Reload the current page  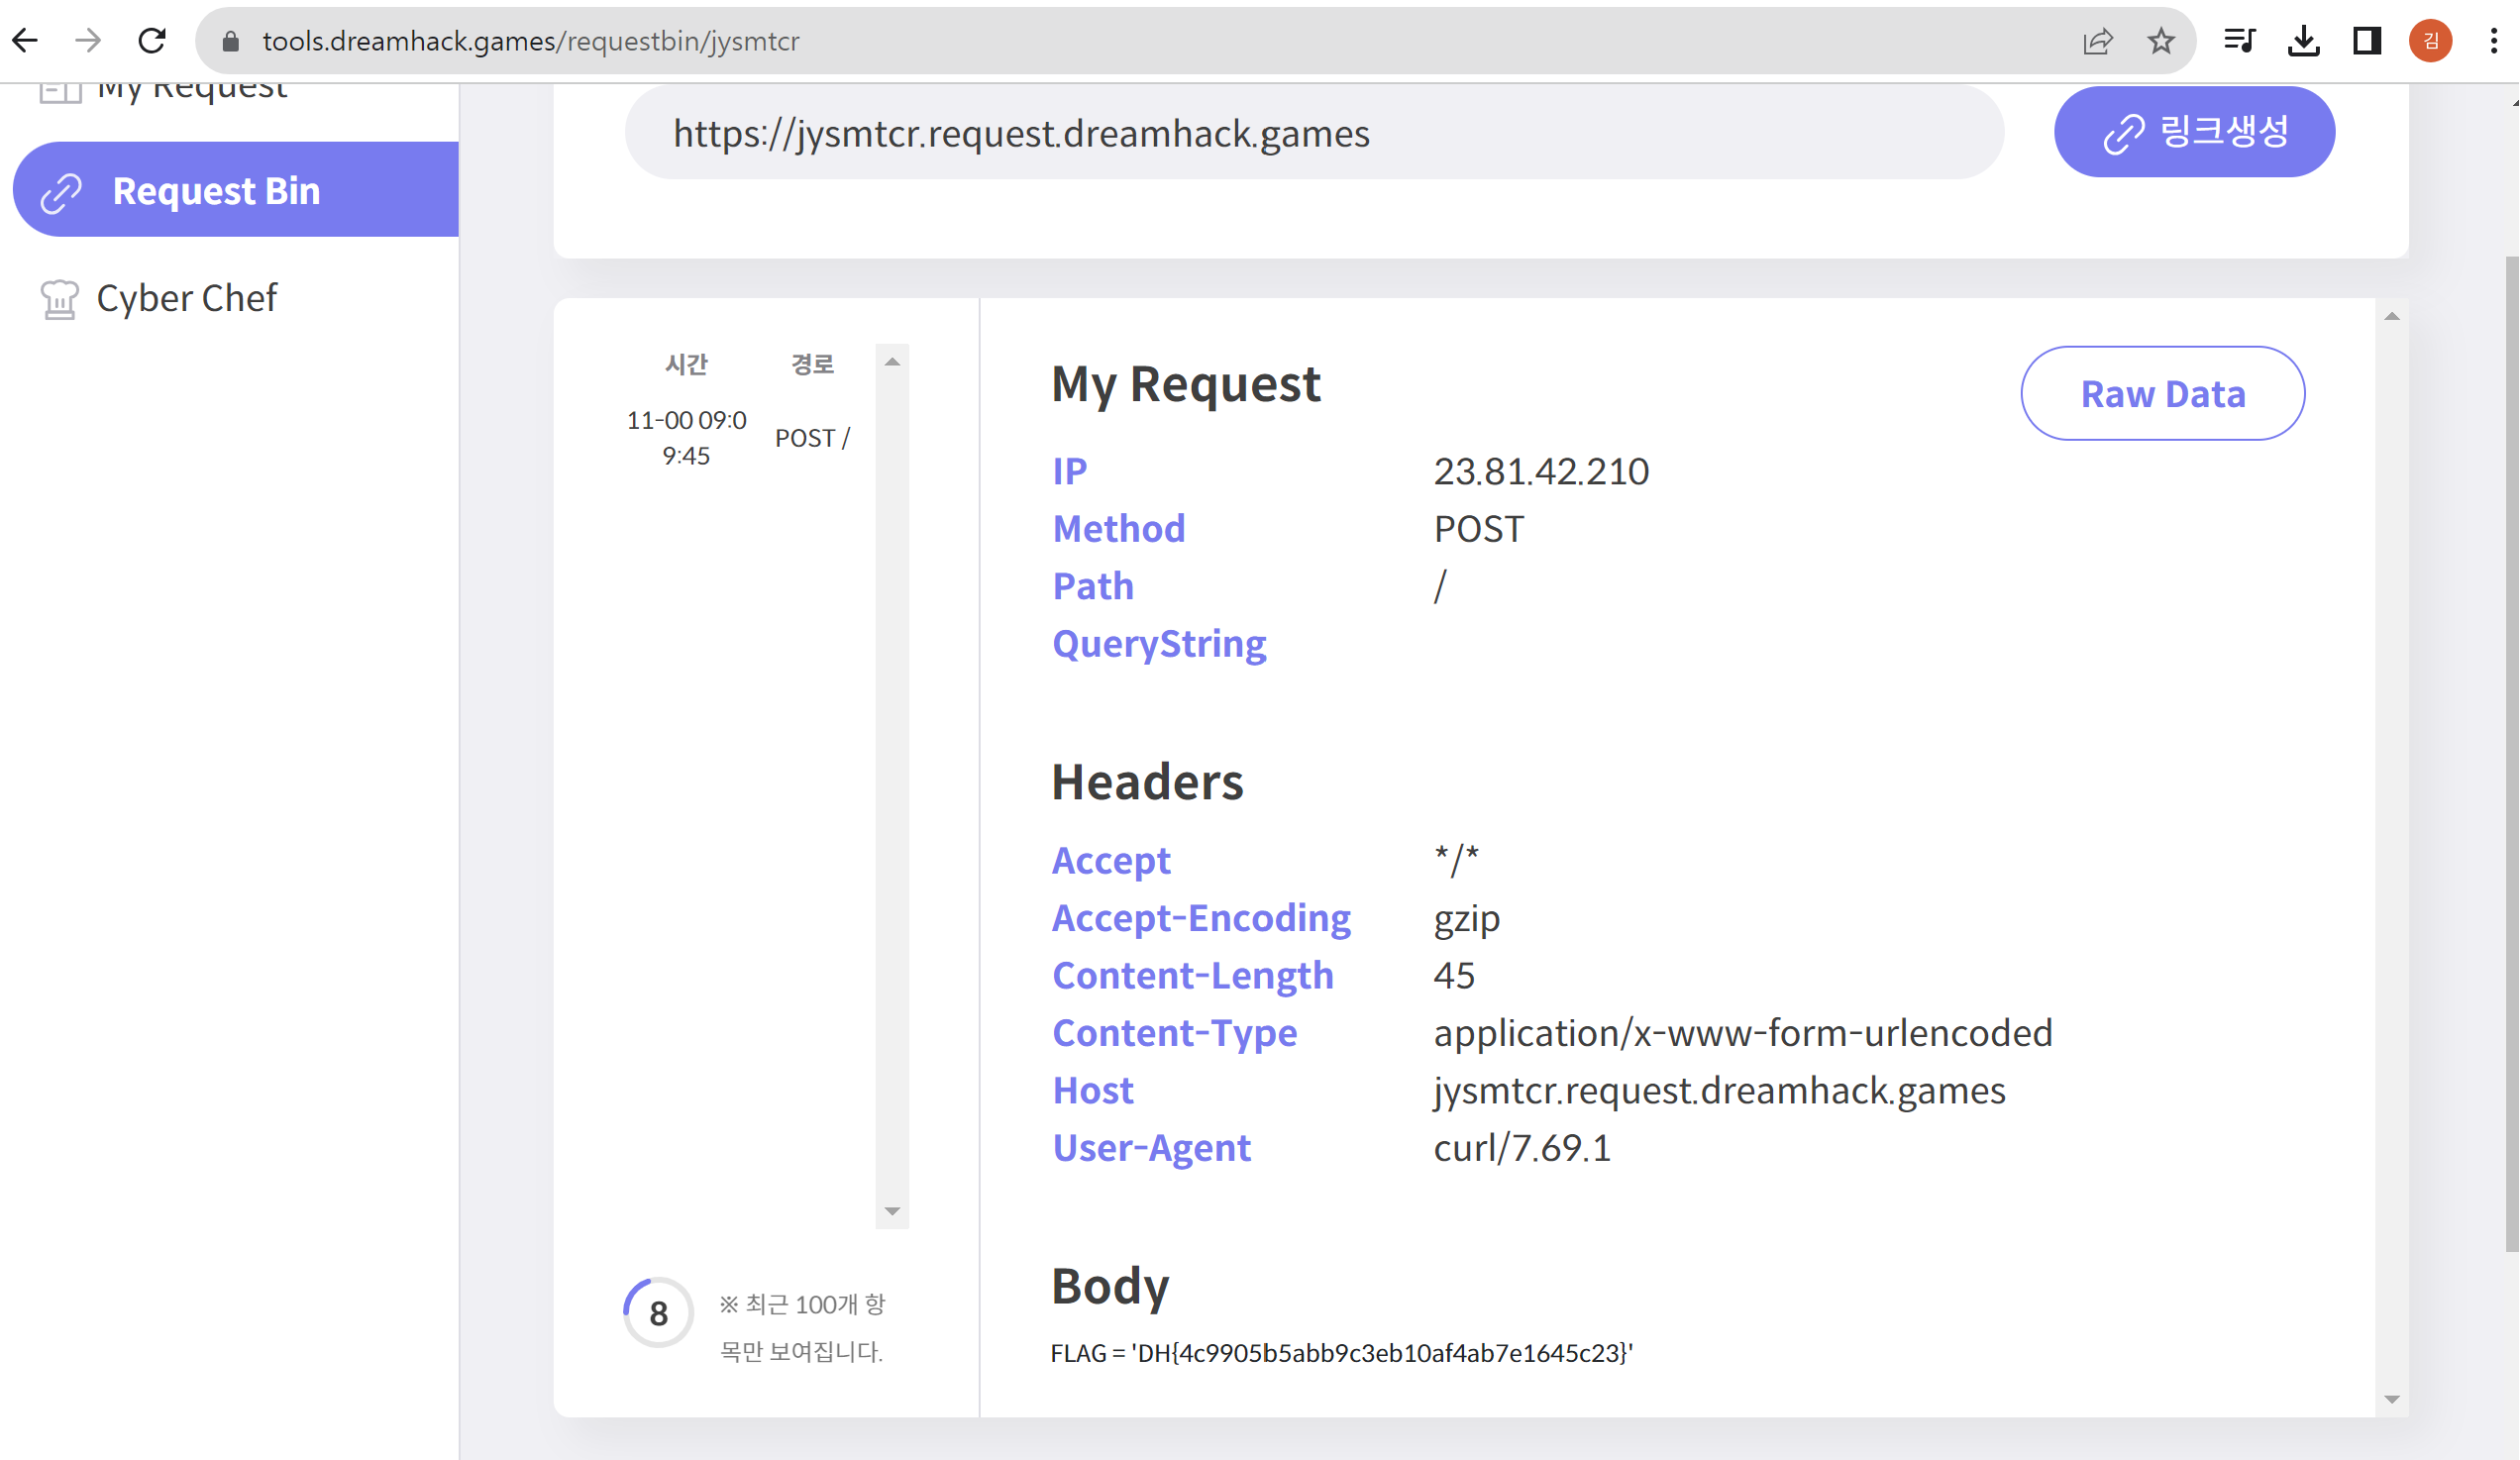coord(152,41)
